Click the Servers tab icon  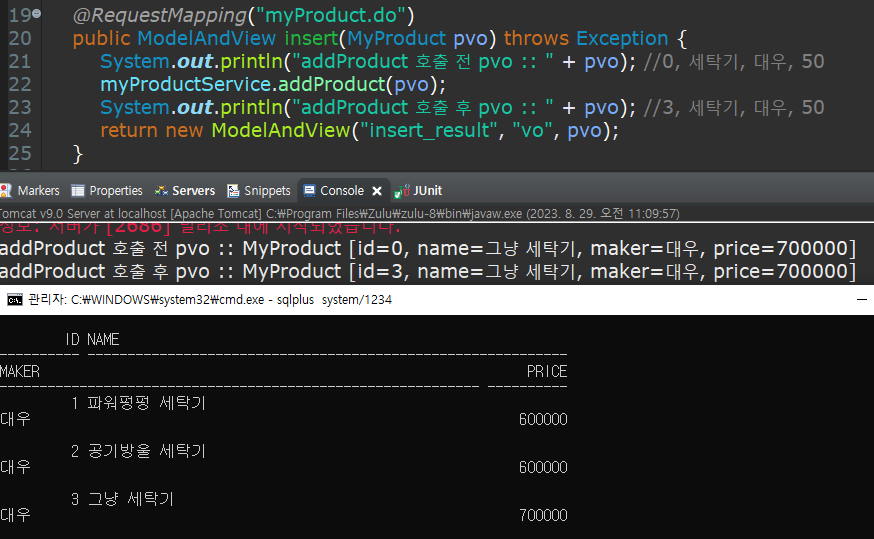[x=161, y=191]
